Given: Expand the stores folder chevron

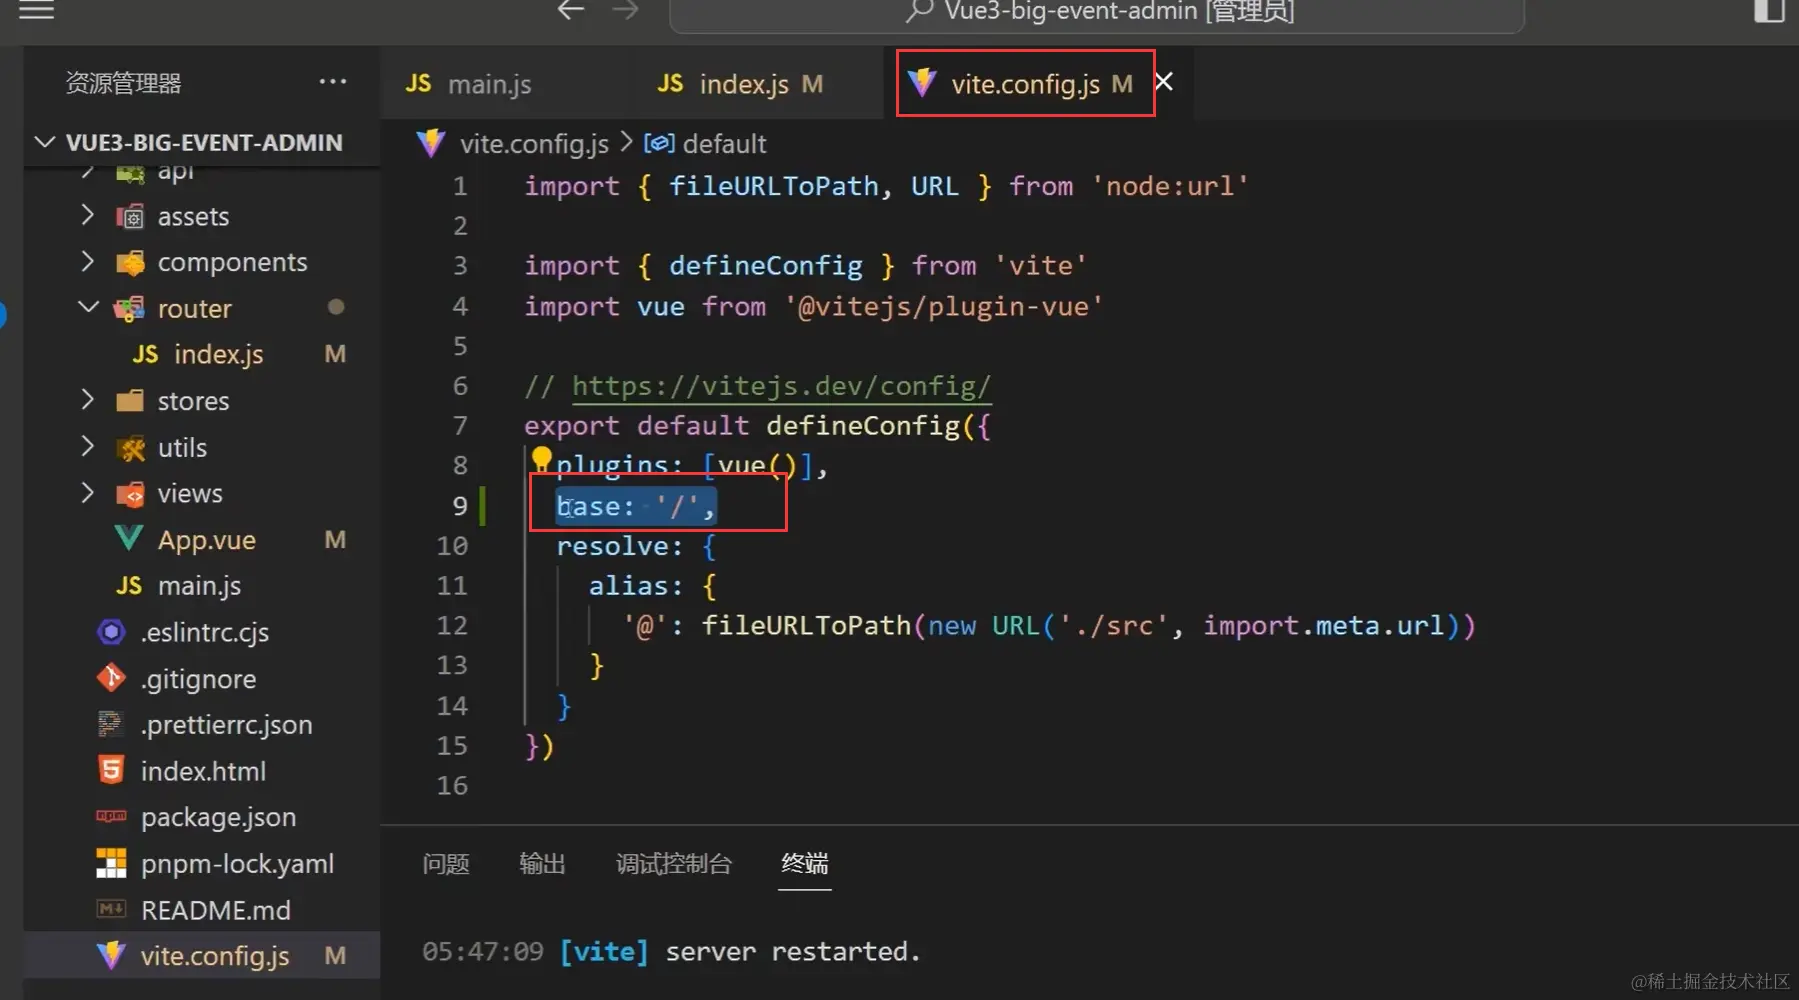Looking at the screenshot, I should pos(88,401).
